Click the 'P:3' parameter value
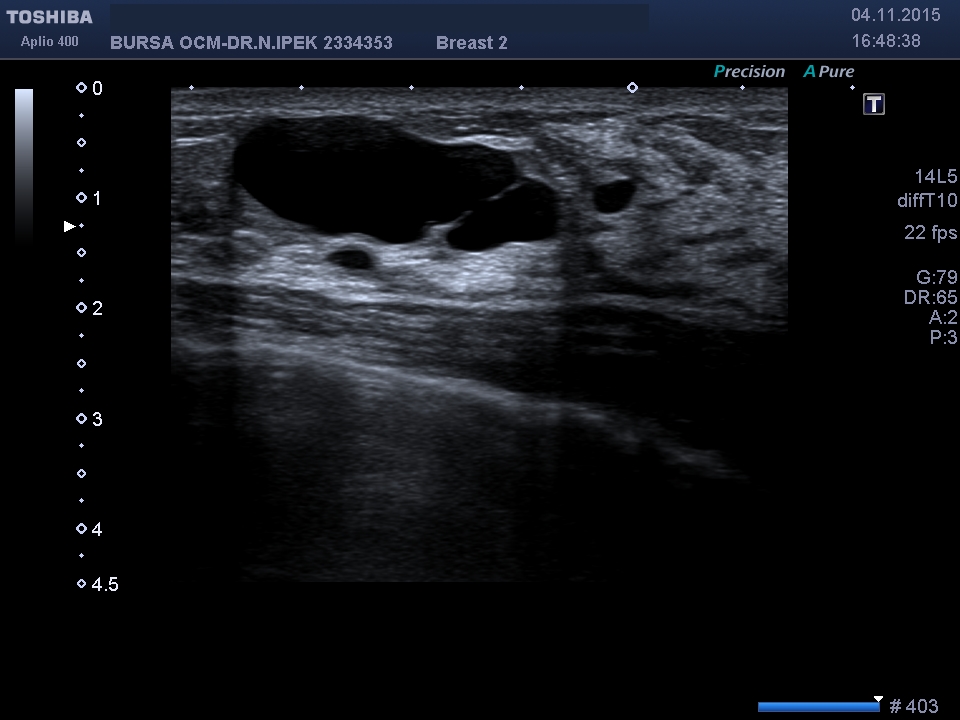The width and height of the screenshot is (960, 720). 943,337
